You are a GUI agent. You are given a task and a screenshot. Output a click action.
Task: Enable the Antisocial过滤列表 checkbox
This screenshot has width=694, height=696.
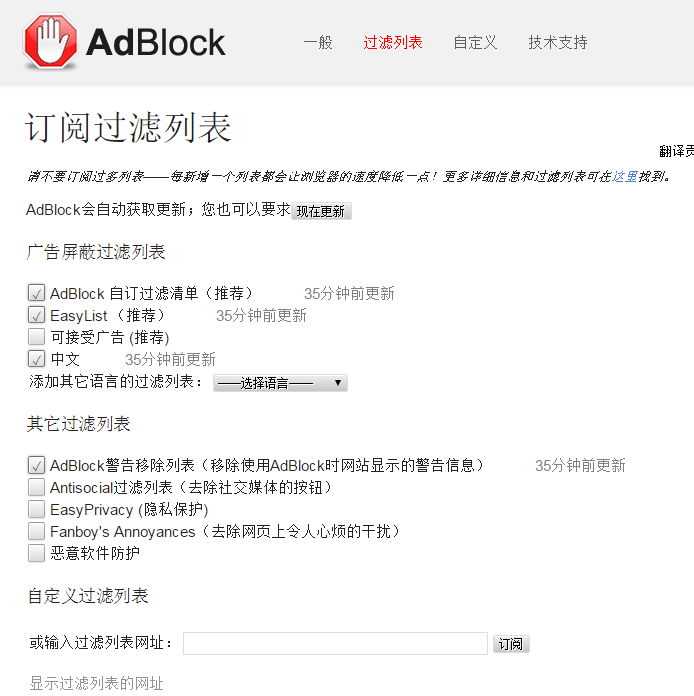coord(37,488)
